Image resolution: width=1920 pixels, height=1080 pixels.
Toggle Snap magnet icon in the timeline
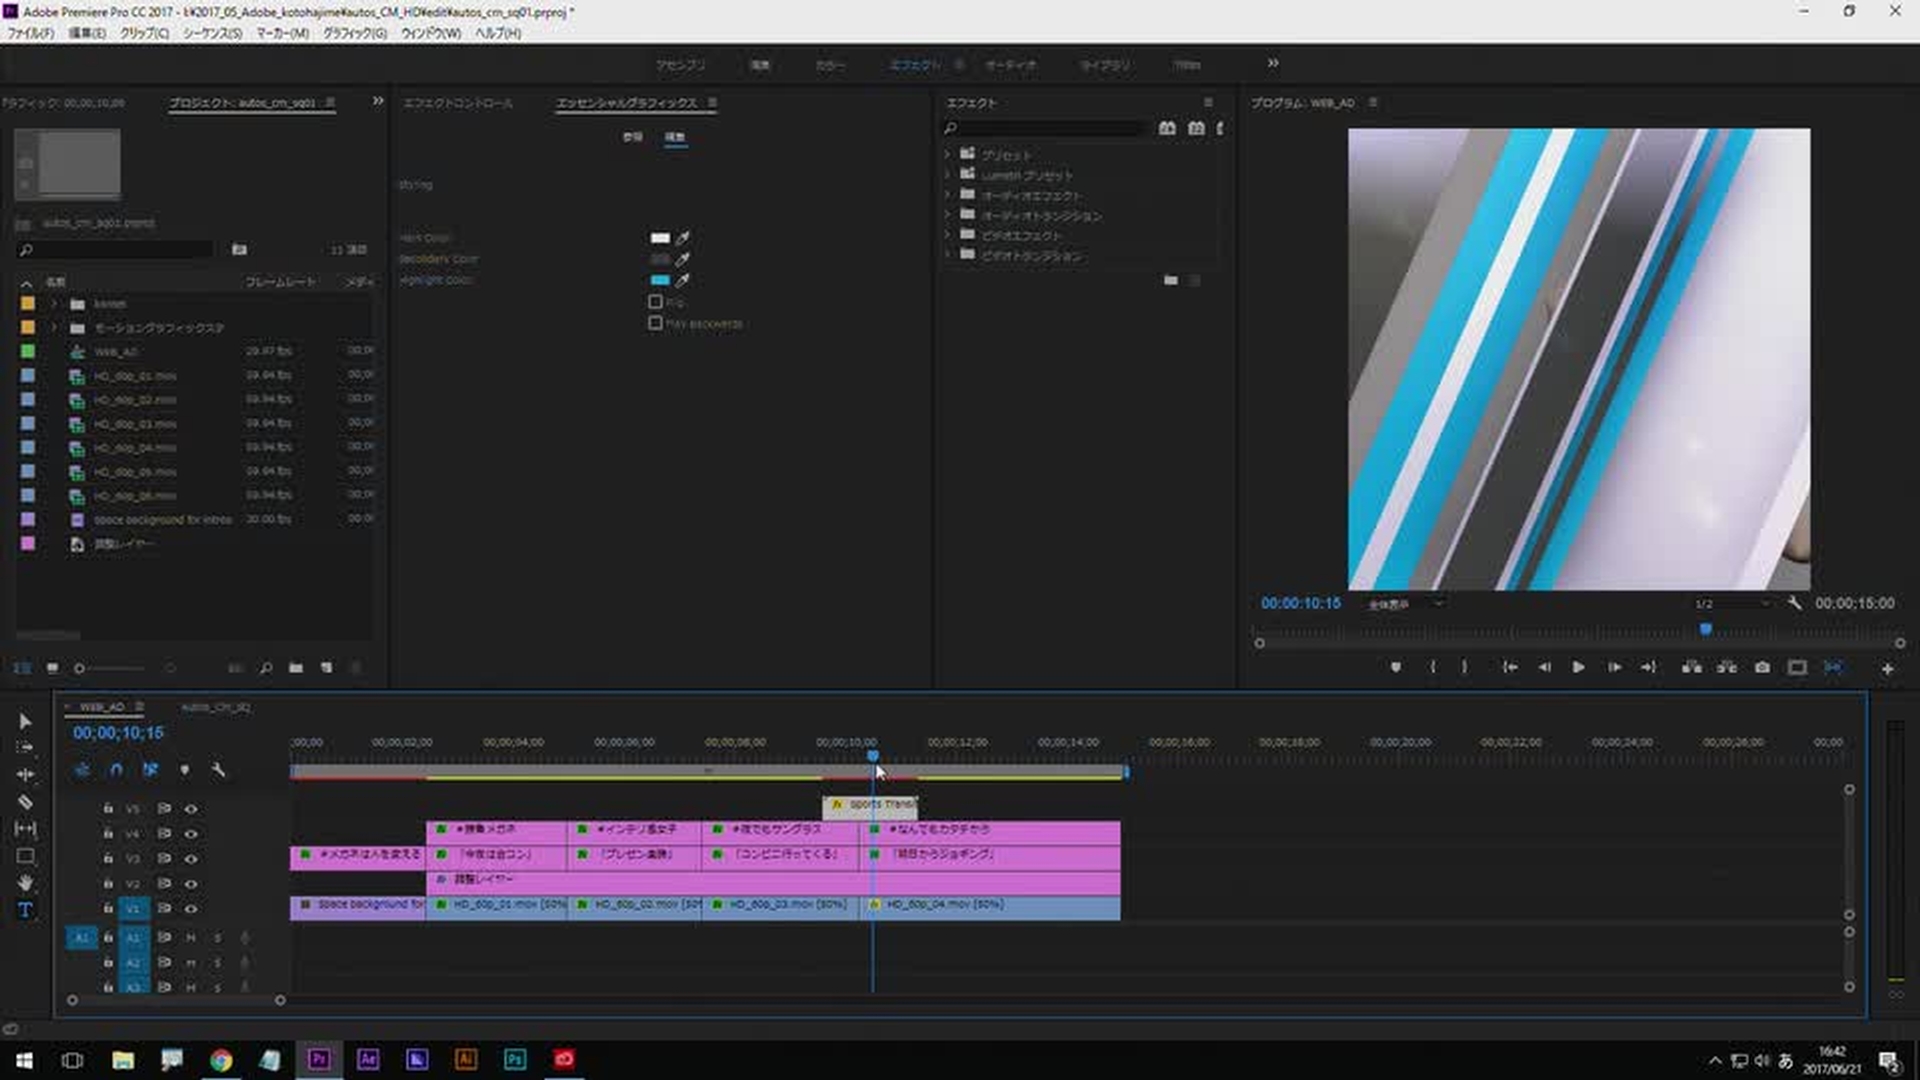coord(117,770)
